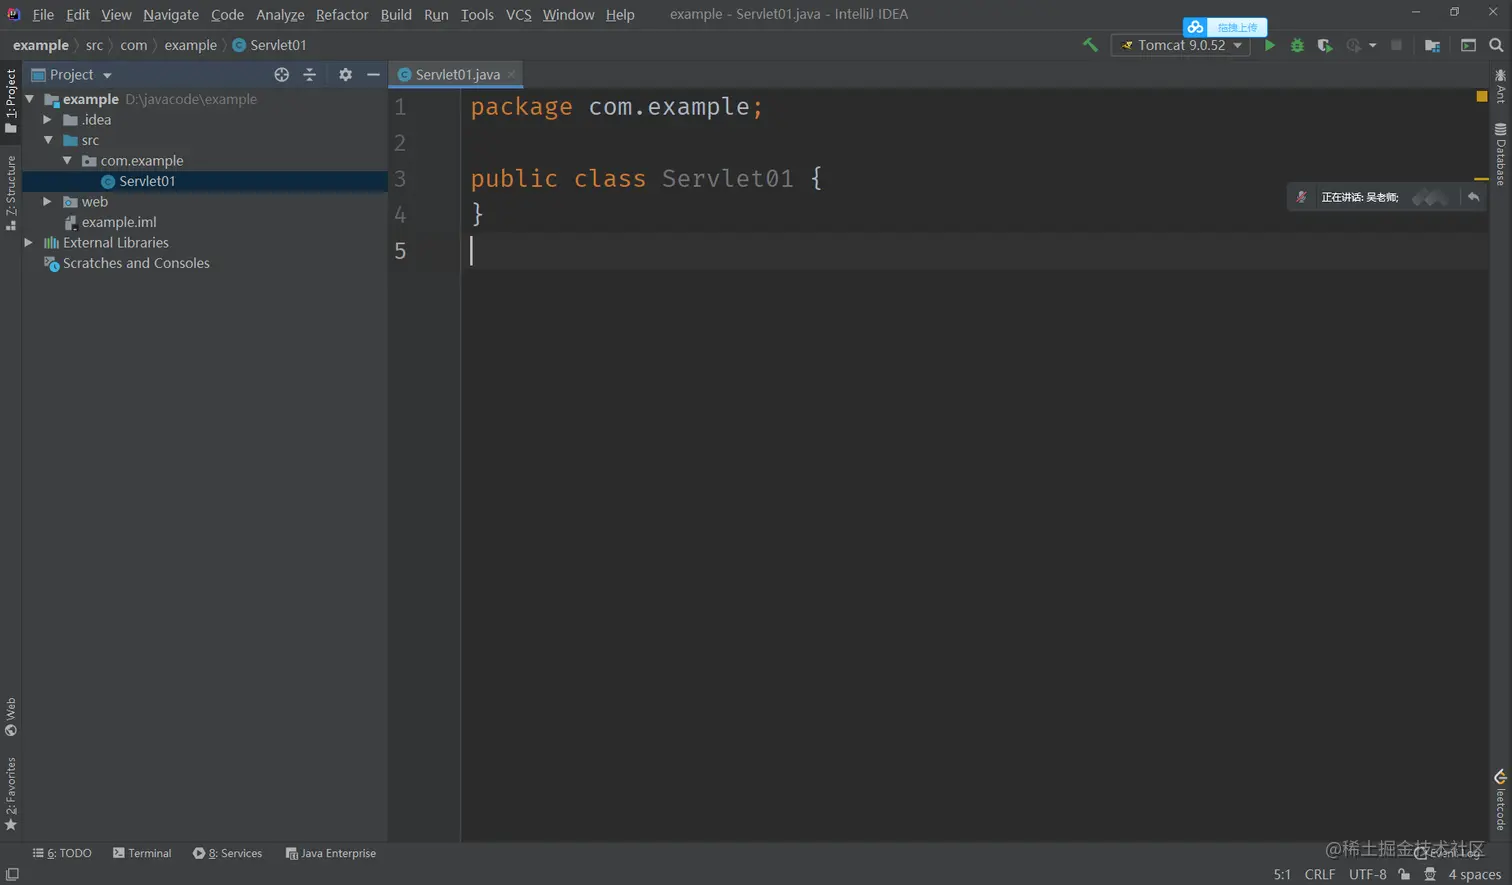
Task: Open Project panel settings gear
Action: [345, 74]
